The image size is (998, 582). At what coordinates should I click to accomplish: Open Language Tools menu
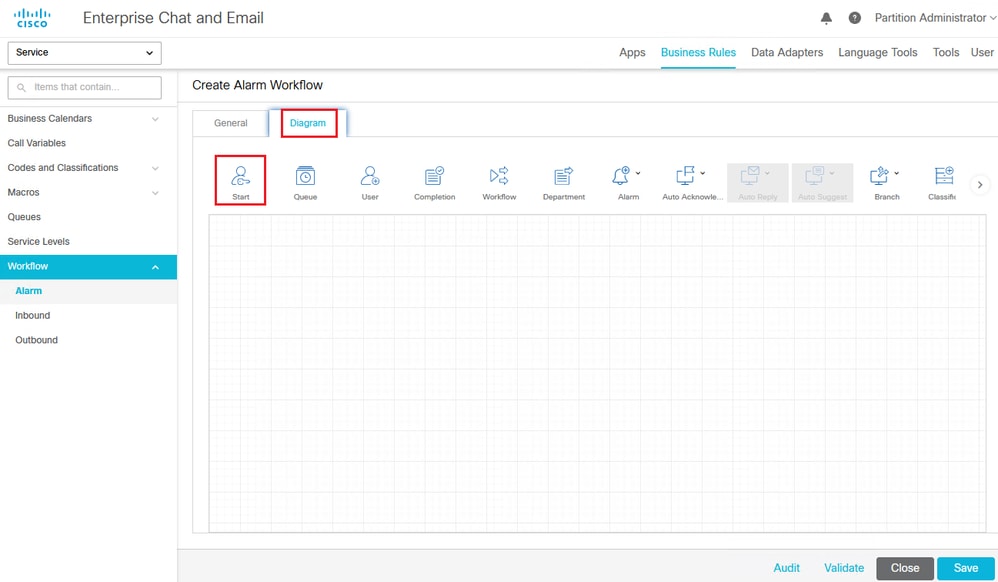pos(878,52)
